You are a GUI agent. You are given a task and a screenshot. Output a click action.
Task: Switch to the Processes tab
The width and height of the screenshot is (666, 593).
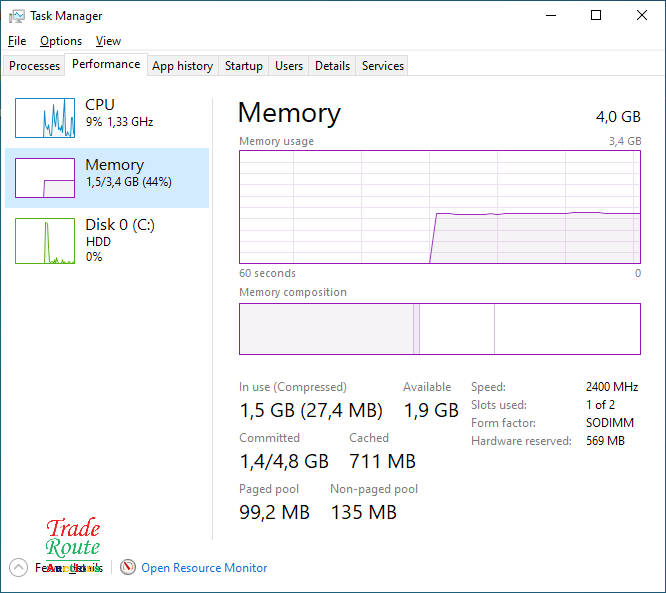(x=35, y=66)
